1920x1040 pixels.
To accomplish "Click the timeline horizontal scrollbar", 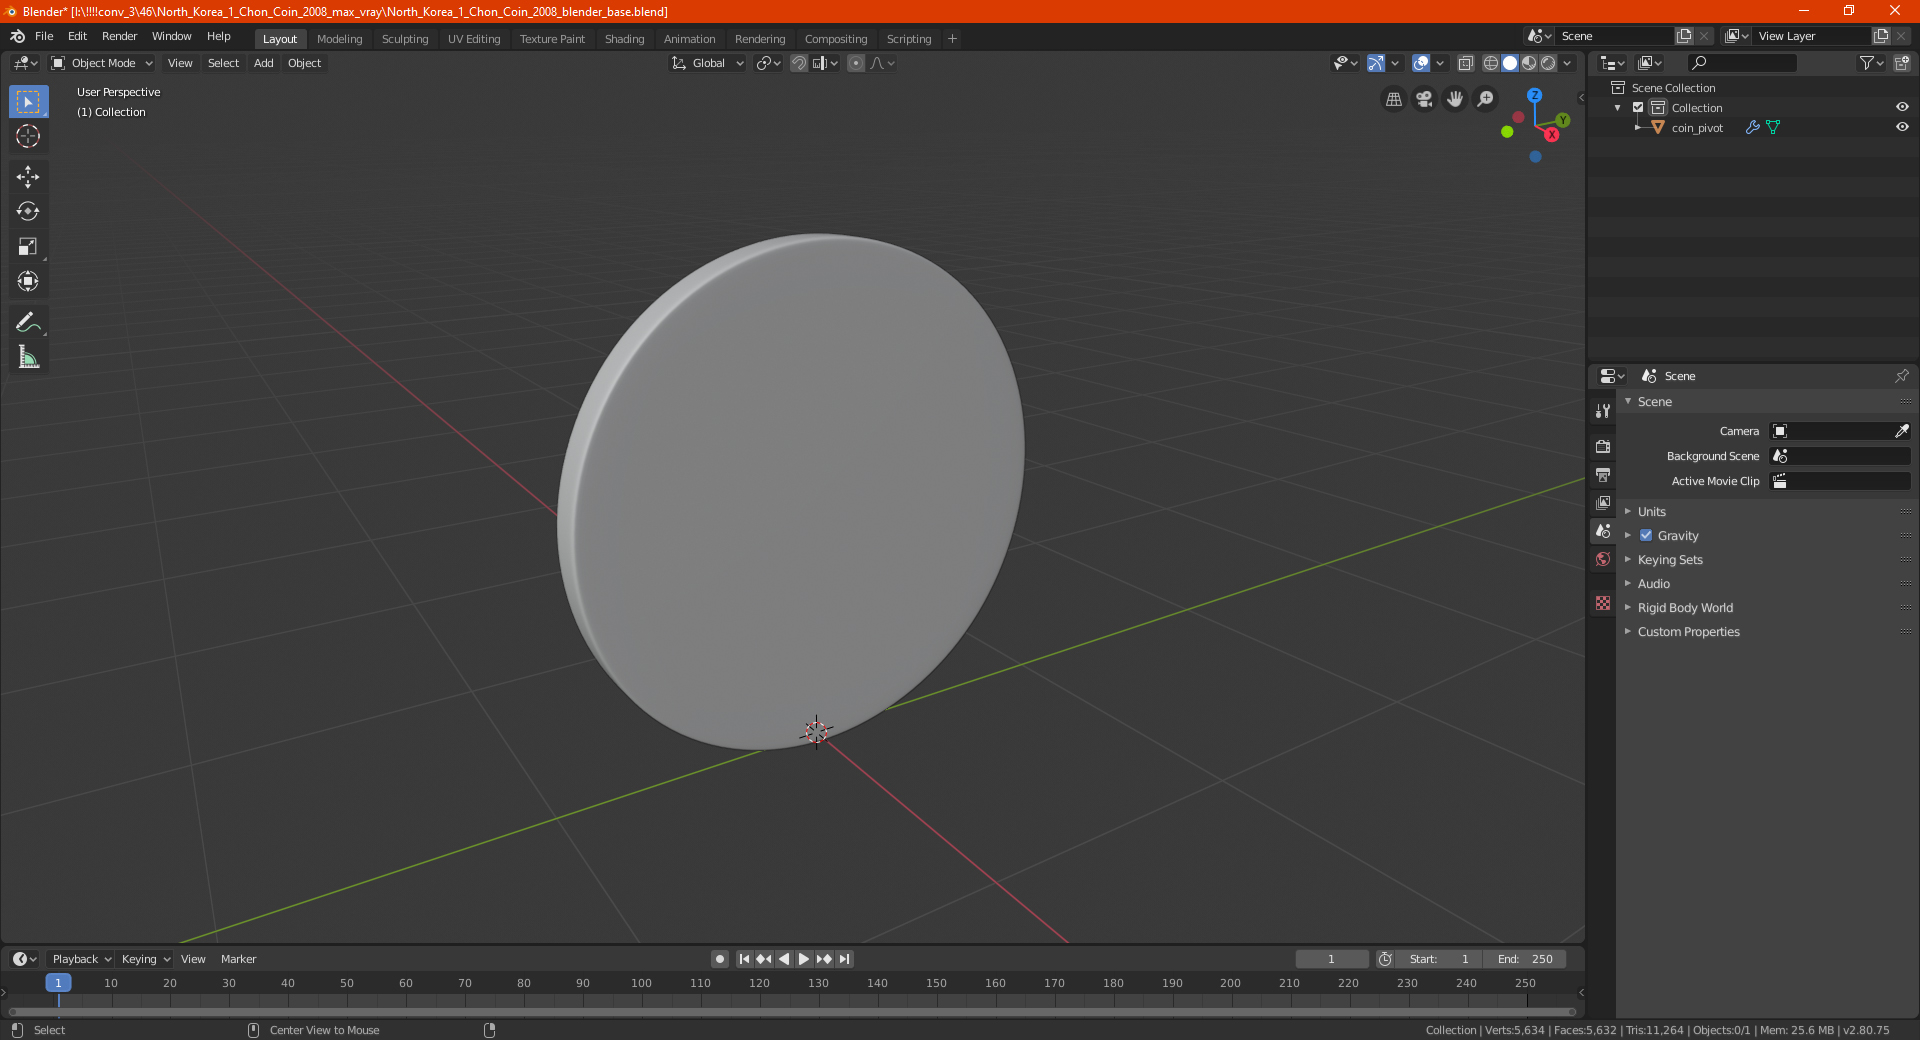I will pyautogui.click(x=791, y=1012).
